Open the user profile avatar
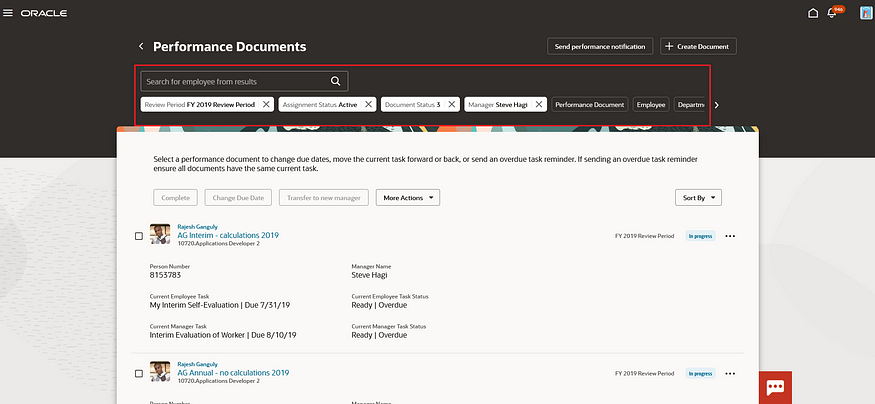875x404 pixels. 865,13
